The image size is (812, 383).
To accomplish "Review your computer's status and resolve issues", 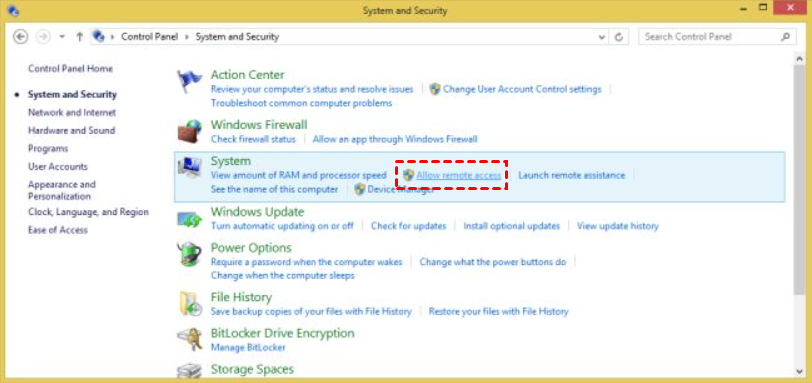I will [312, 89].
